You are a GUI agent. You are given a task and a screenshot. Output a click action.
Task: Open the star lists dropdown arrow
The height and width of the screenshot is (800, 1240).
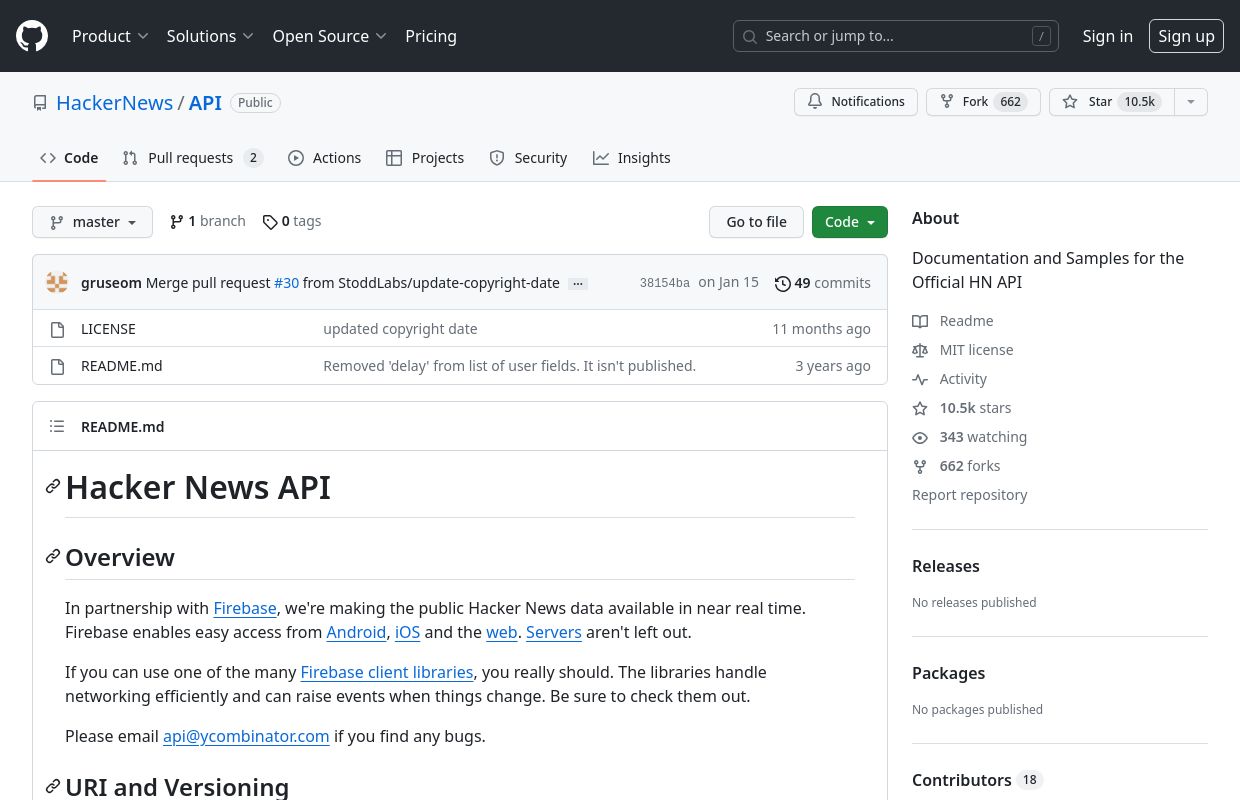click(x=1190, y=102)
